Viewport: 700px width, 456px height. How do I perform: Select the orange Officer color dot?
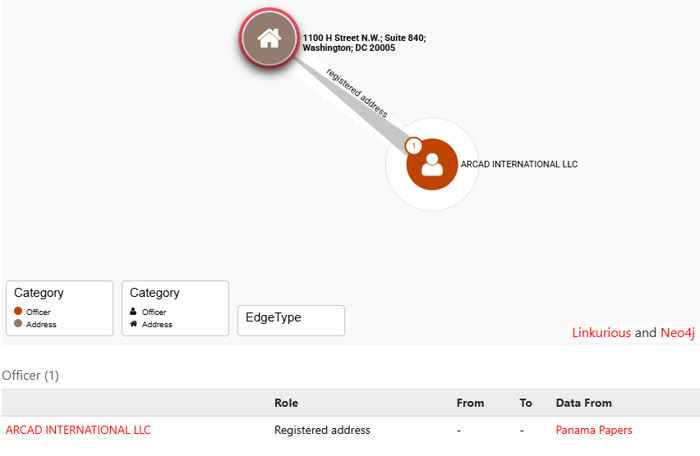point(18,312)
